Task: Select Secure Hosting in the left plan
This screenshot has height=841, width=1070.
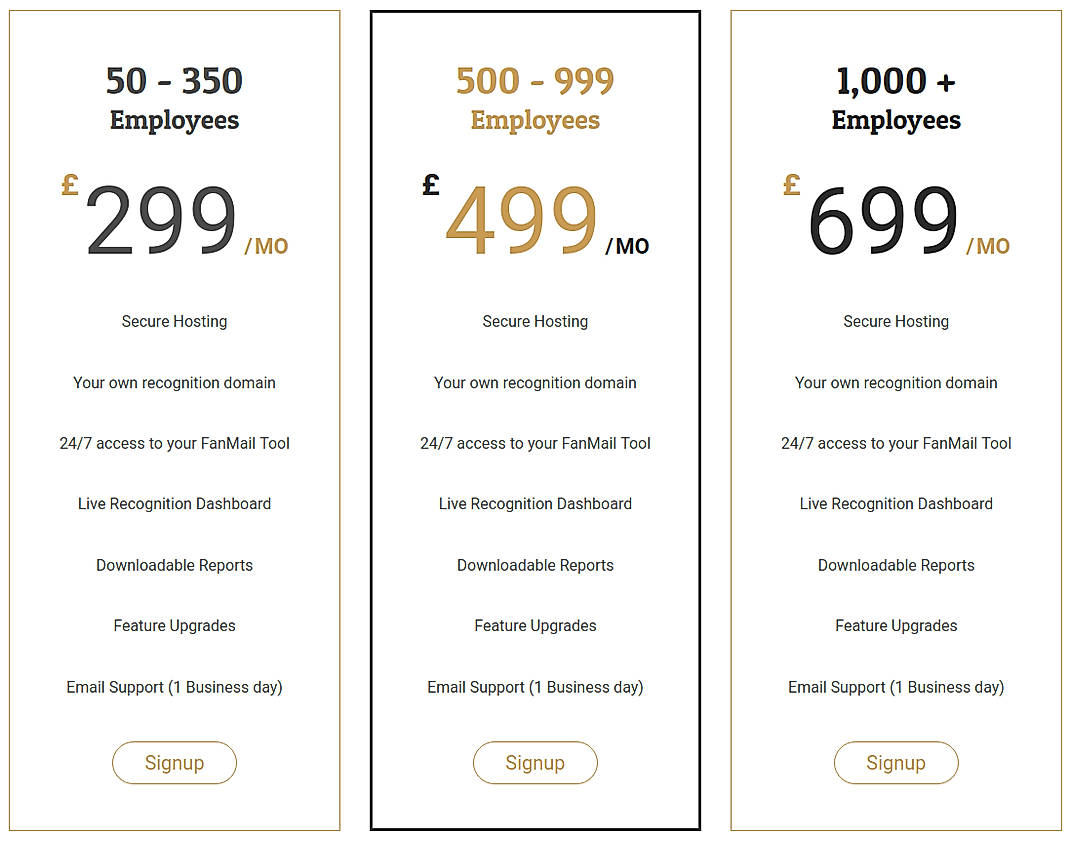Action: pyautogui.click(x=174, y=321)
